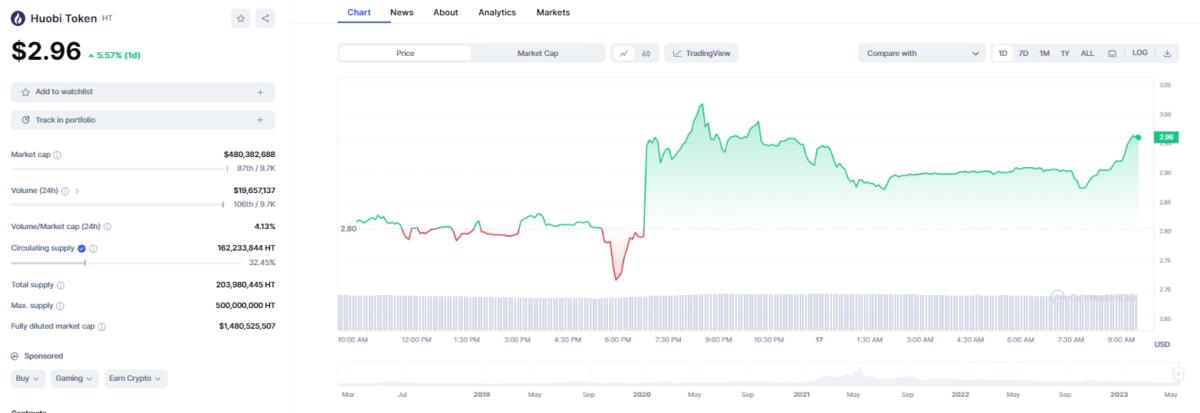Click the $1,480,525,507 diluted cap value
The width and height of the screenshot is (1200, 413).
[x=247, y=326]
